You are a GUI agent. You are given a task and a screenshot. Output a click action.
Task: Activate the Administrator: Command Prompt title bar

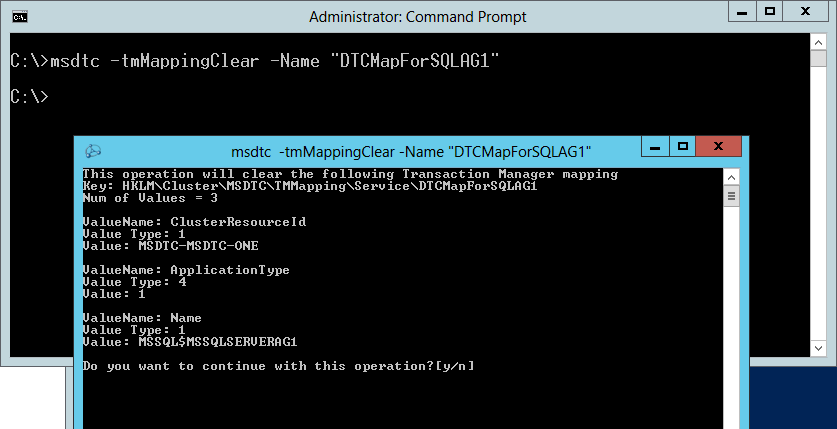pyautogui.click(x=417, y=17)
